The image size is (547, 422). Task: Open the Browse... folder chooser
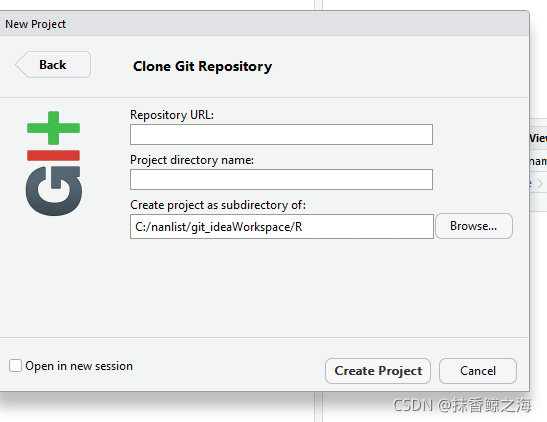pos(474,226)
